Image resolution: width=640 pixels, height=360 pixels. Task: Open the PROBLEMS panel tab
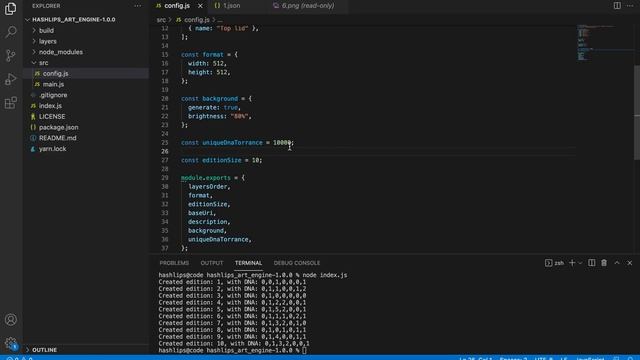(x=174, y=263)
